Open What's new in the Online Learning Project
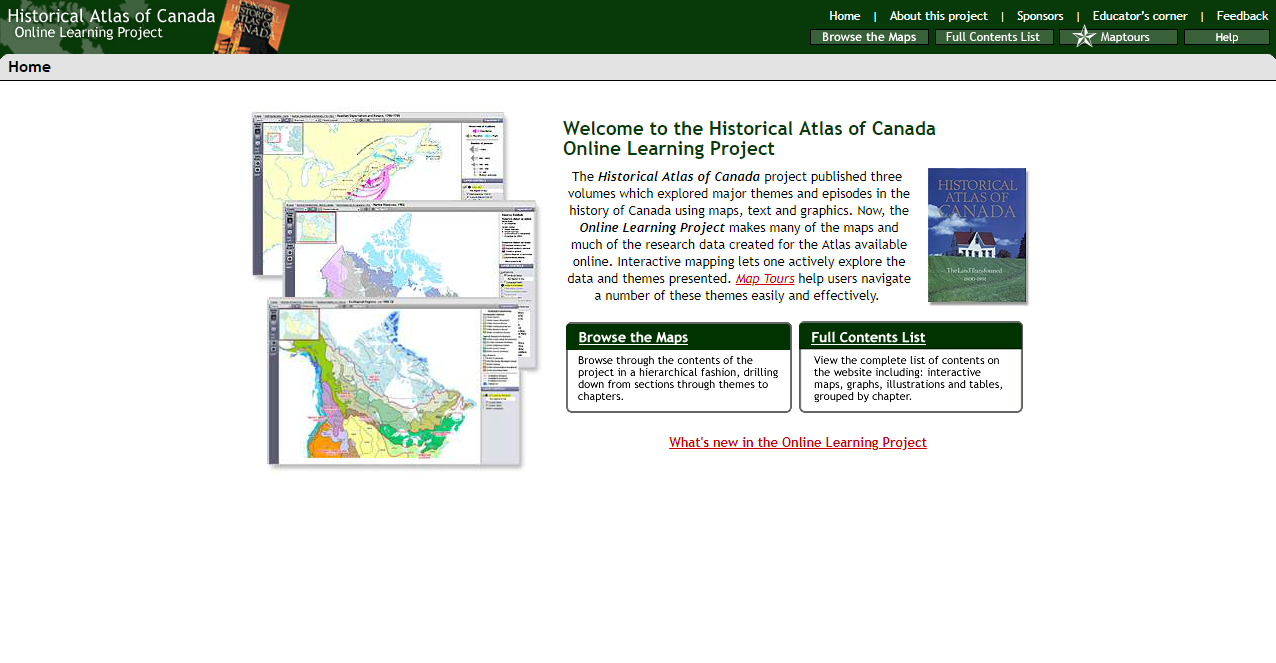This screenshot has height=663, width=1276. (798, 442)
